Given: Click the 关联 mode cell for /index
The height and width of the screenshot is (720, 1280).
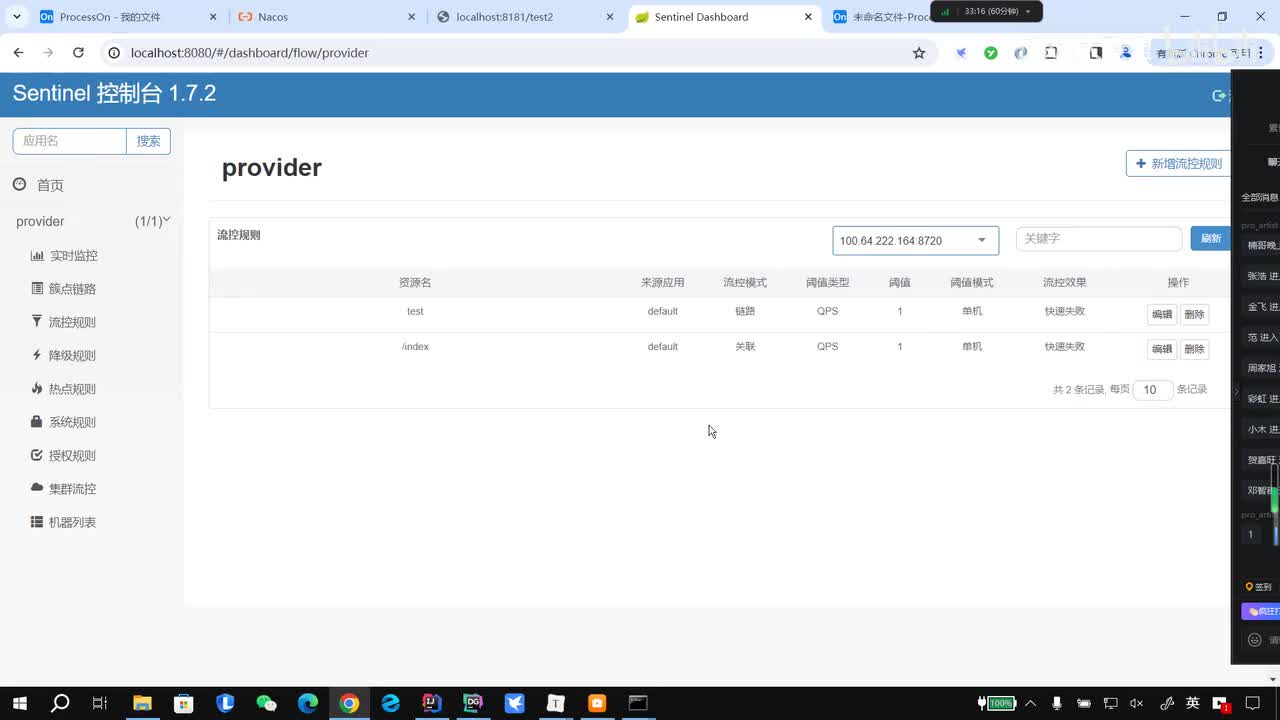Looking at the screenshot, I should [745, 347].
